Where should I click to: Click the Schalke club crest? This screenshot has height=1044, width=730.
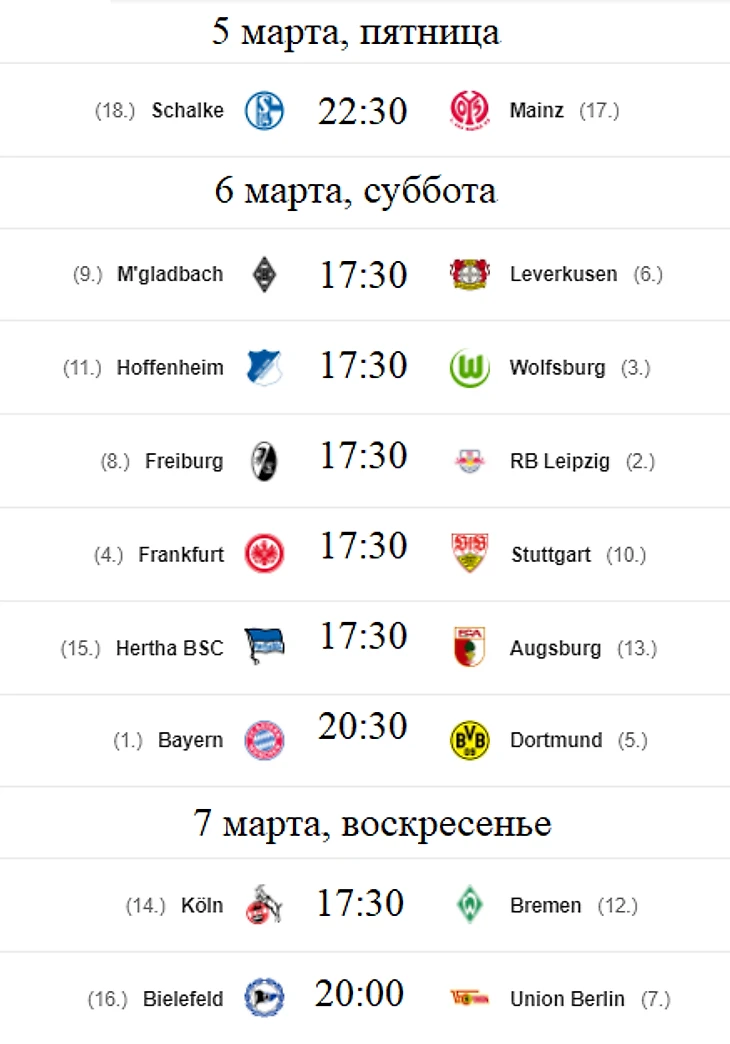click(x=264, y=111)
